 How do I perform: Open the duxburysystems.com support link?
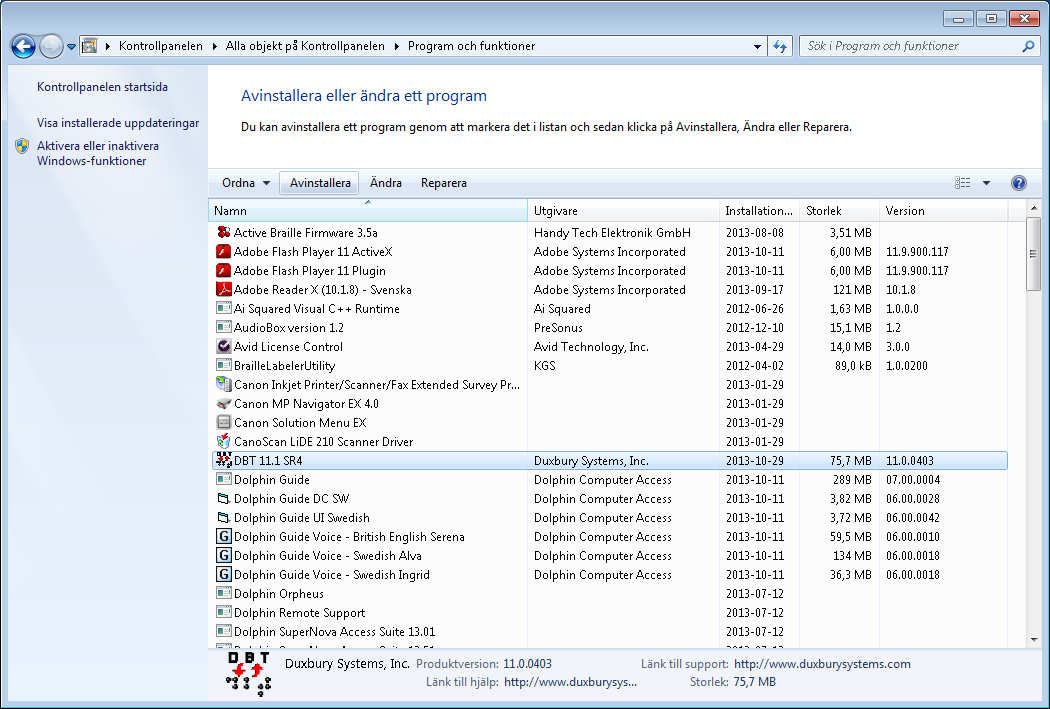click(822, 664)
